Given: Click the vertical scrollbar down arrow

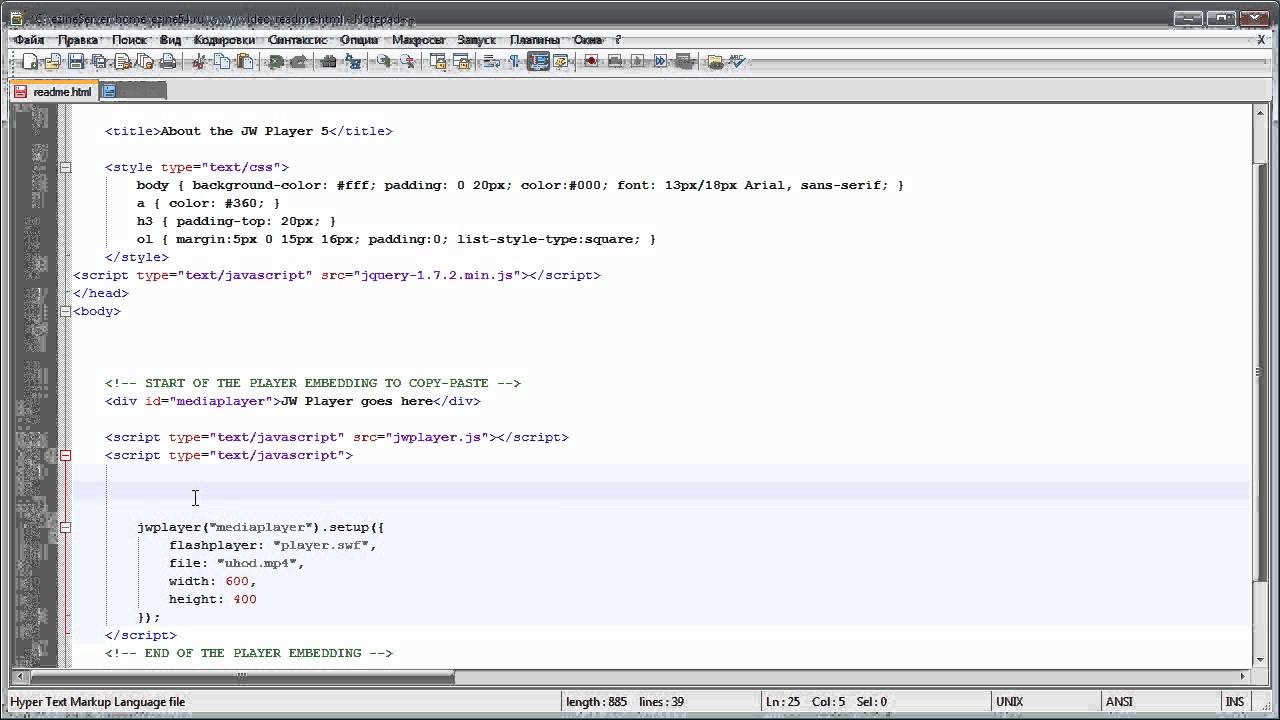Looking at the screenshot, I should point(1259,661).
